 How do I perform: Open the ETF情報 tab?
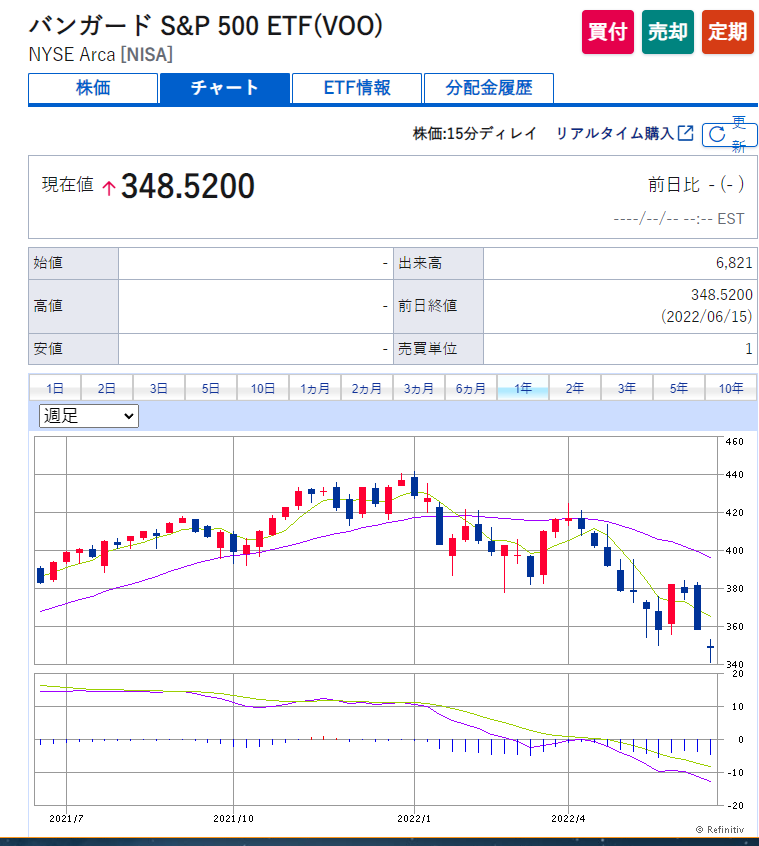click(x=357, y=88)
